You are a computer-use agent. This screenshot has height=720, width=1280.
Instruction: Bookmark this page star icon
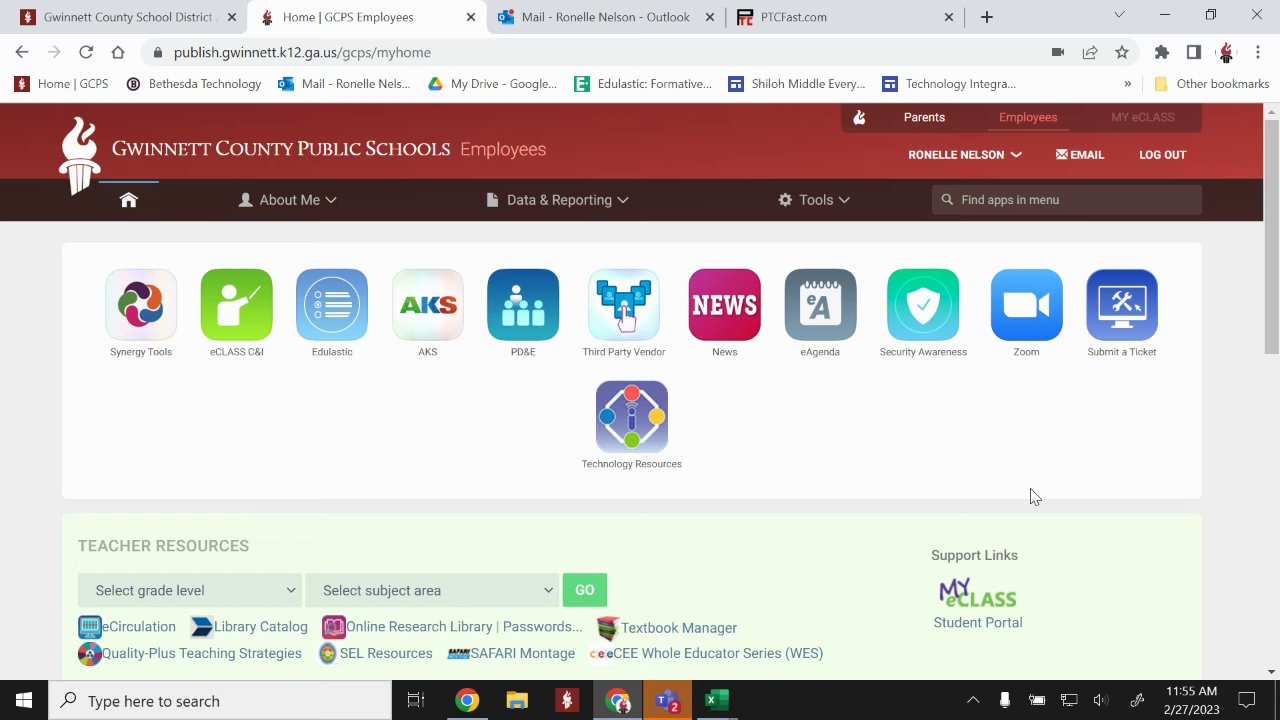[1122, 52]
